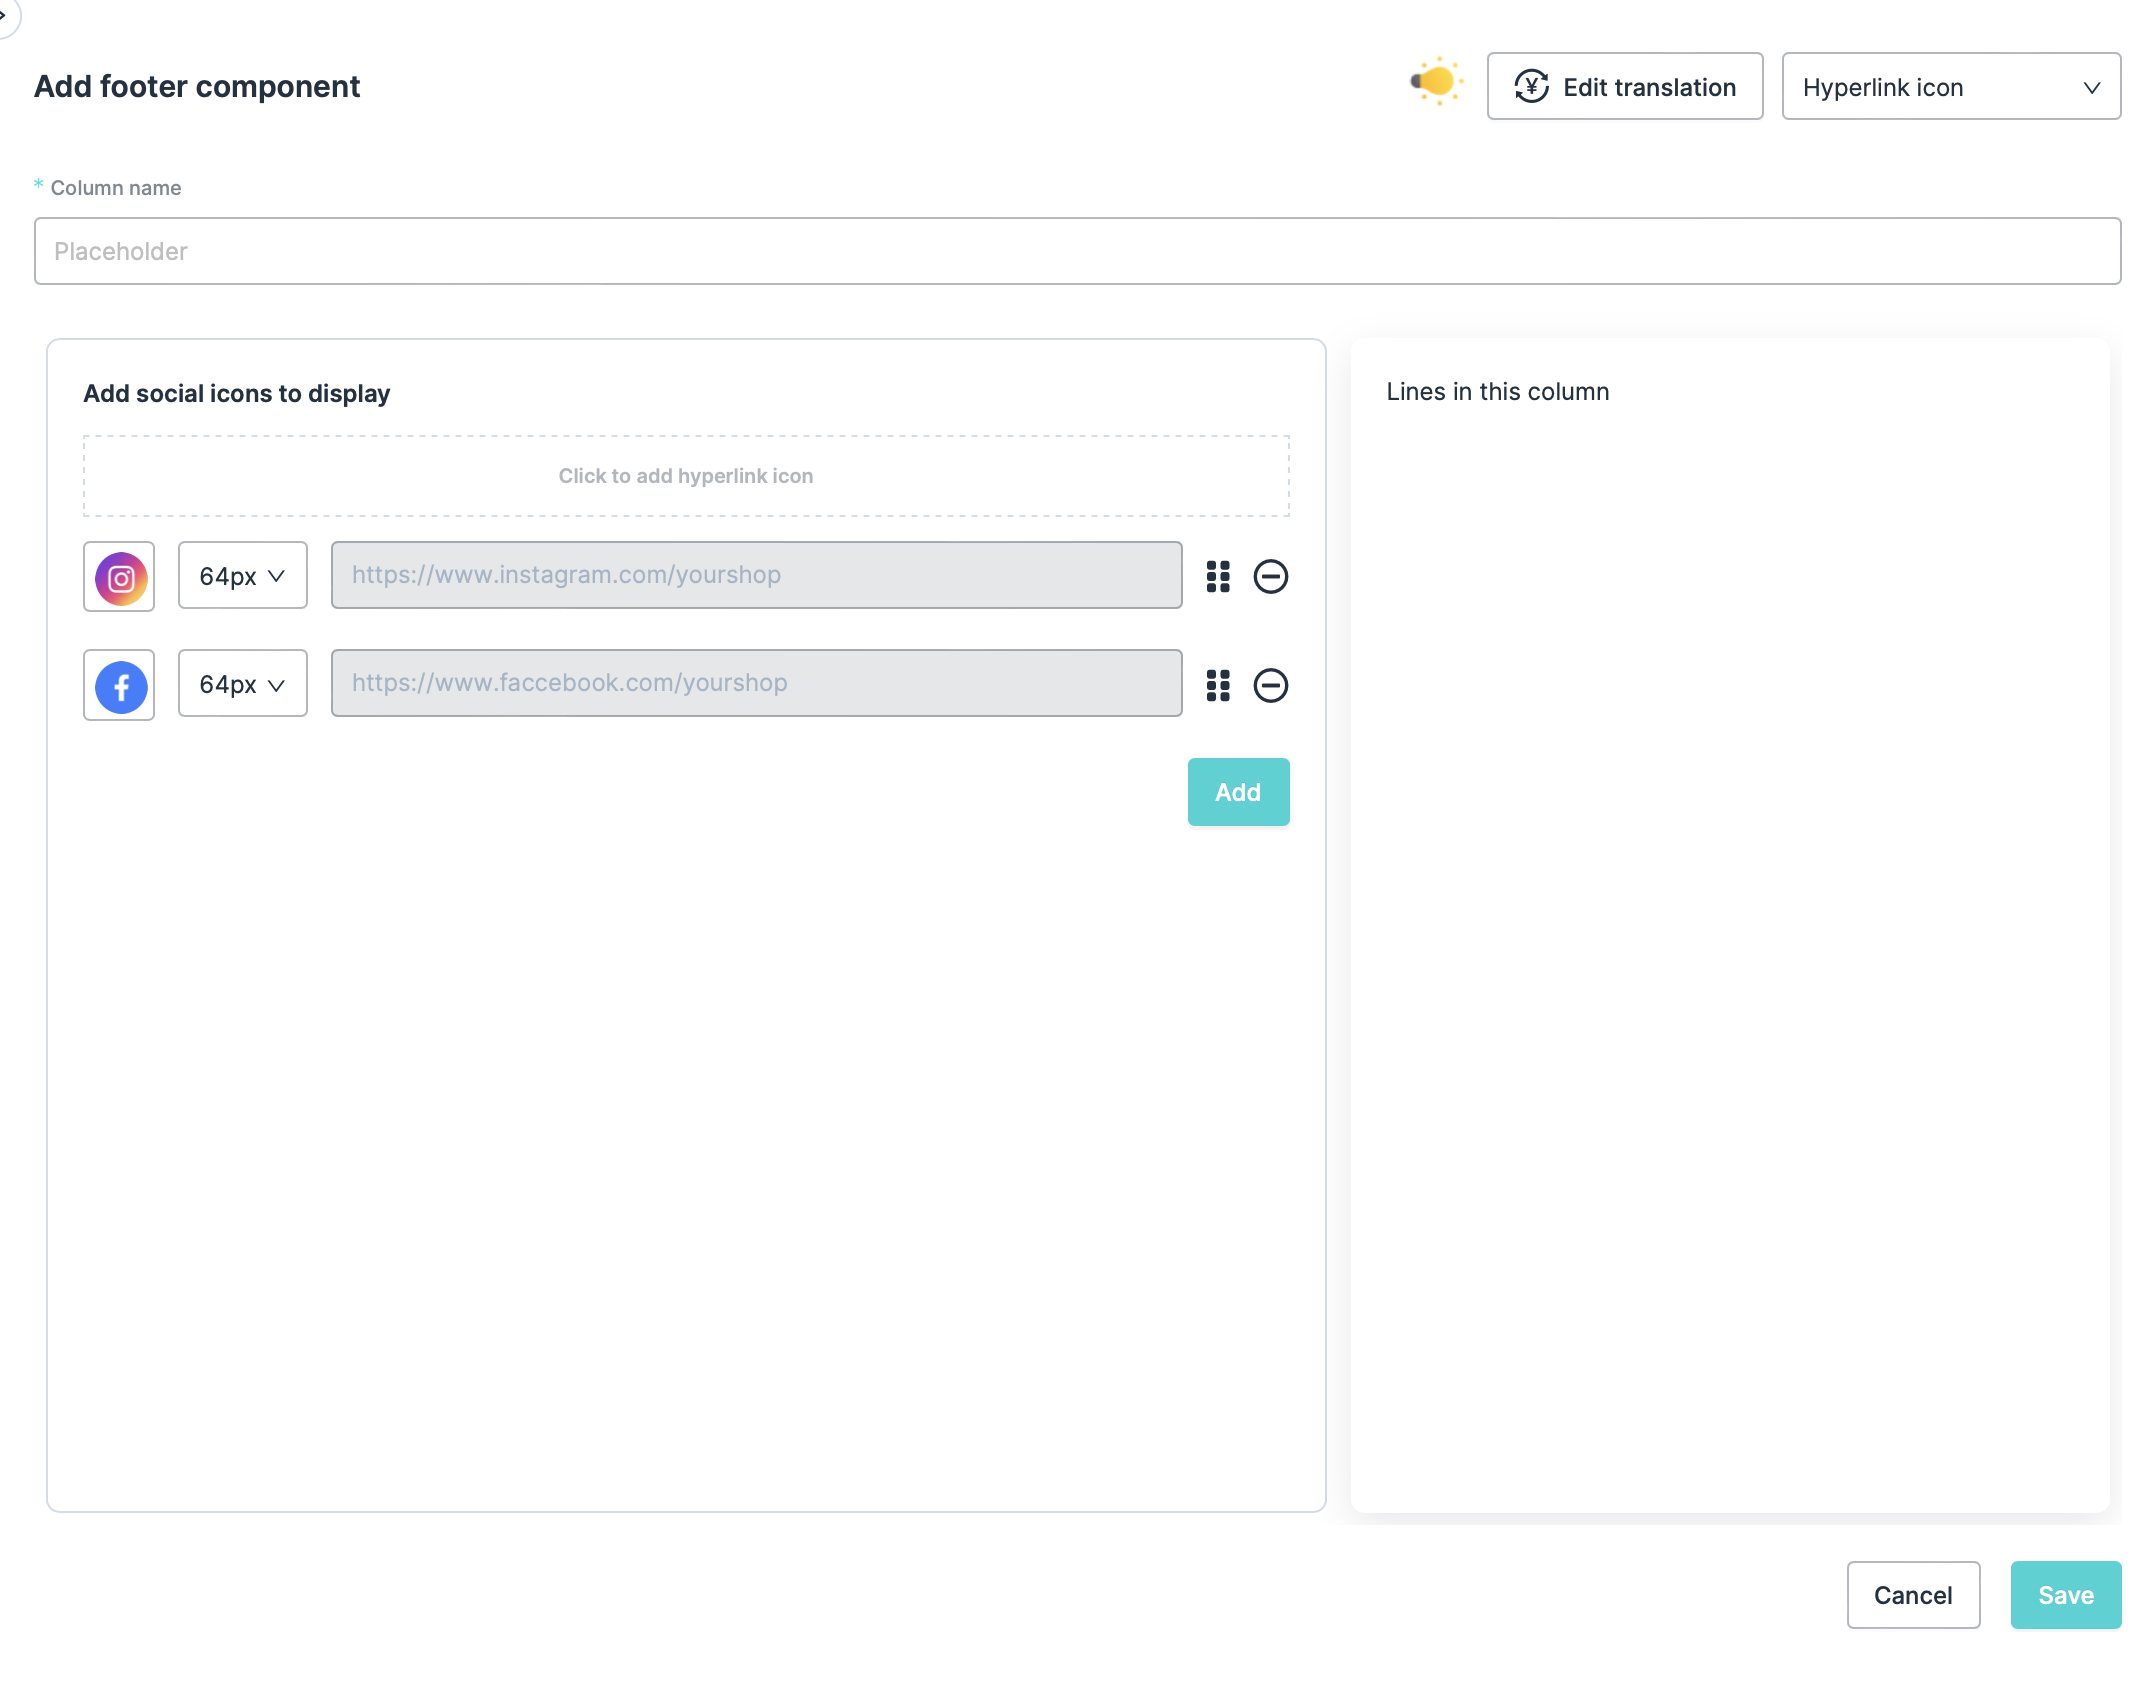The height and width of the screenshot is (1688, 2156).
Task: Open the Hyperlink icon component type dropdown
Action: pyautogui.click(x=1950, y=87)
